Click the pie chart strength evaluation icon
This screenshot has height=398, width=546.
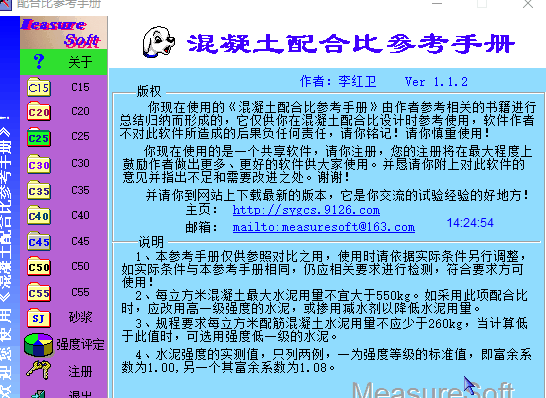click(x=38, y=345)
